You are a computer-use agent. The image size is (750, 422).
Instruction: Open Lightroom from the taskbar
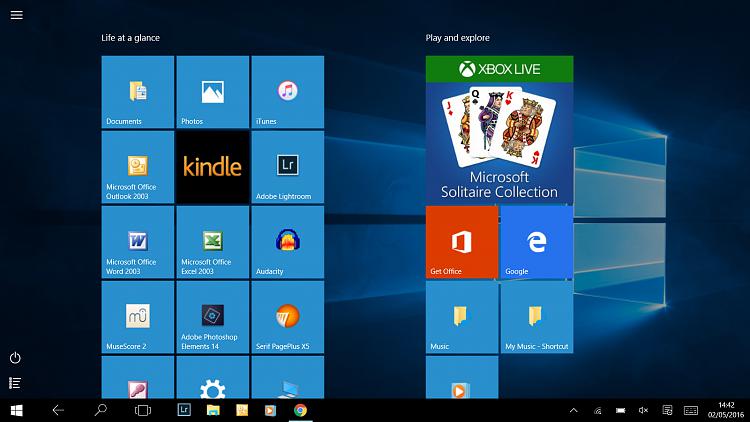point(184,410)
